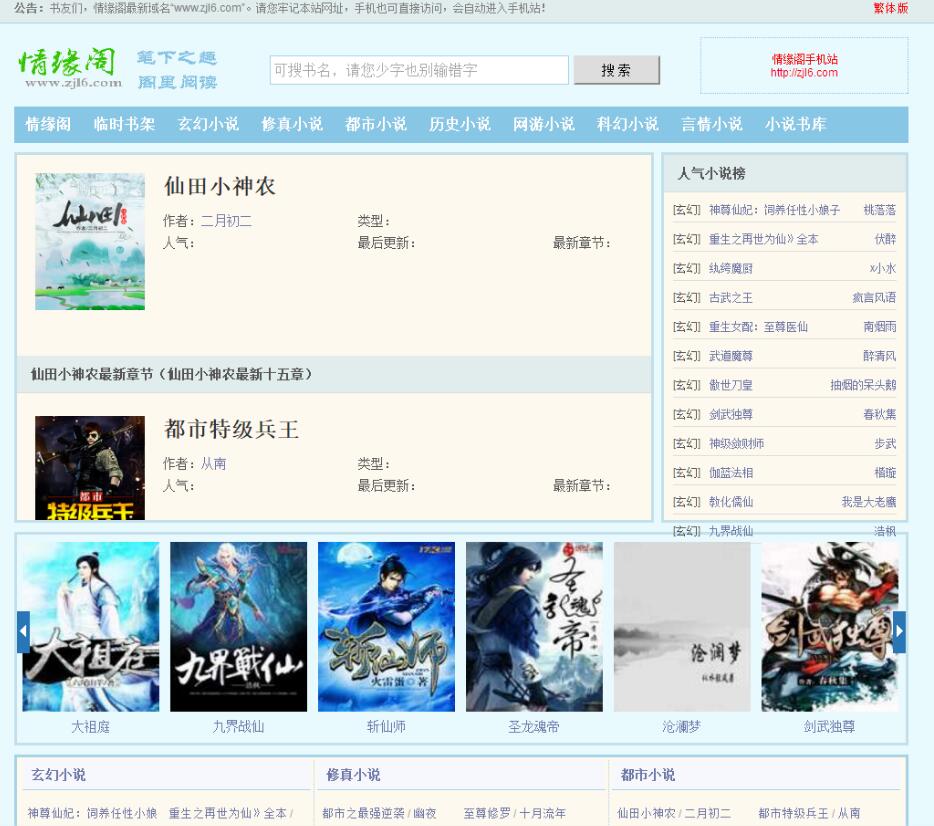Open the 仙田小神农 title heading
This screenshot has height=826, width=934.
point(220,186)
